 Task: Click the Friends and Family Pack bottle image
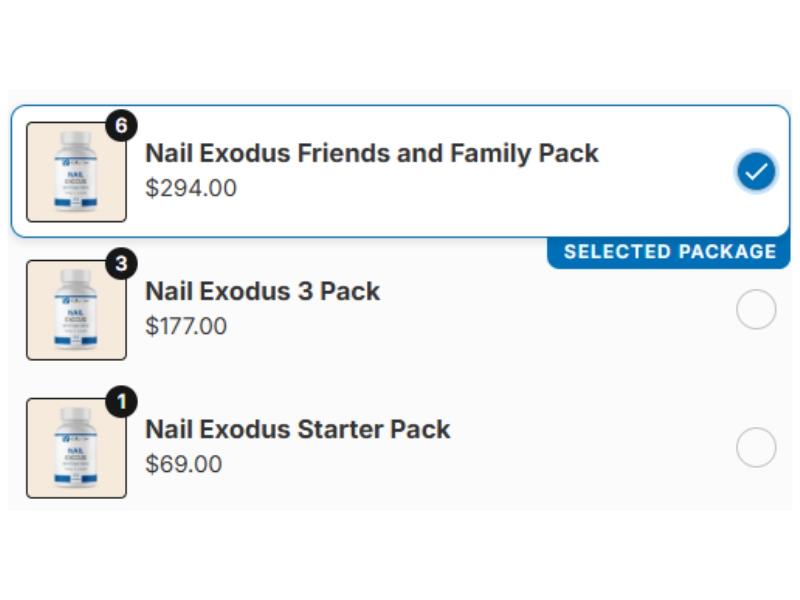click(76, 172)
